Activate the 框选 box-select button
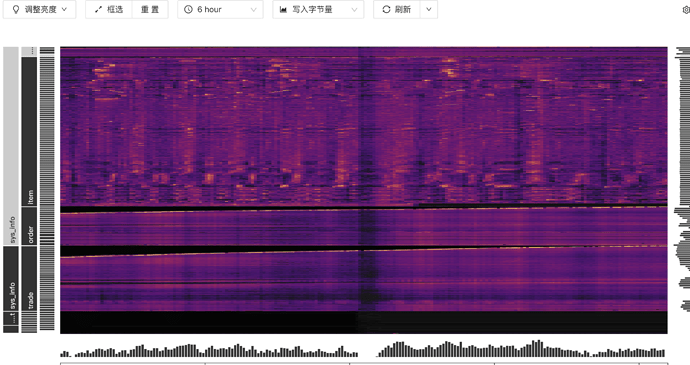The height and width of the screenshot is (365, 690). [109, 9]
